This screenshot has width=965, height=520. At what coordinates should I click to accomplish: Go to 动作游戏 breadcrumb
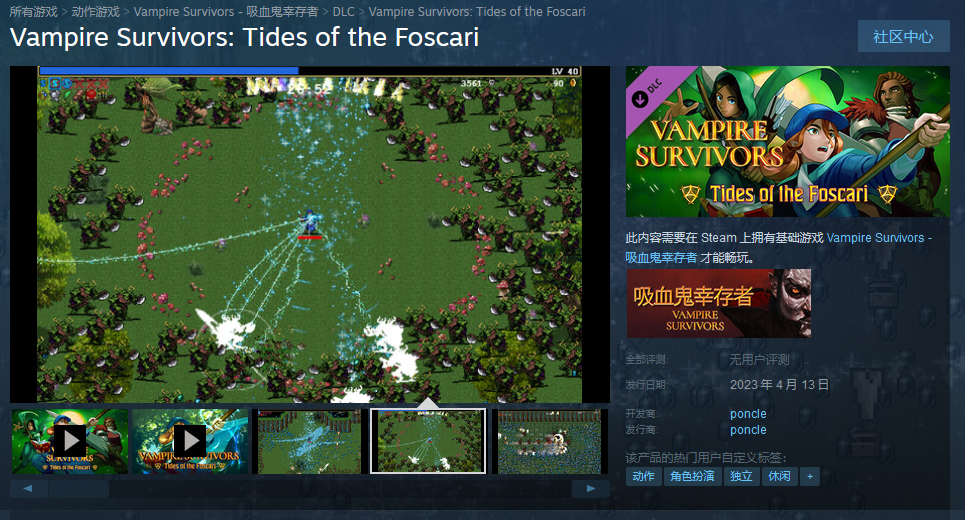[95, 12]
